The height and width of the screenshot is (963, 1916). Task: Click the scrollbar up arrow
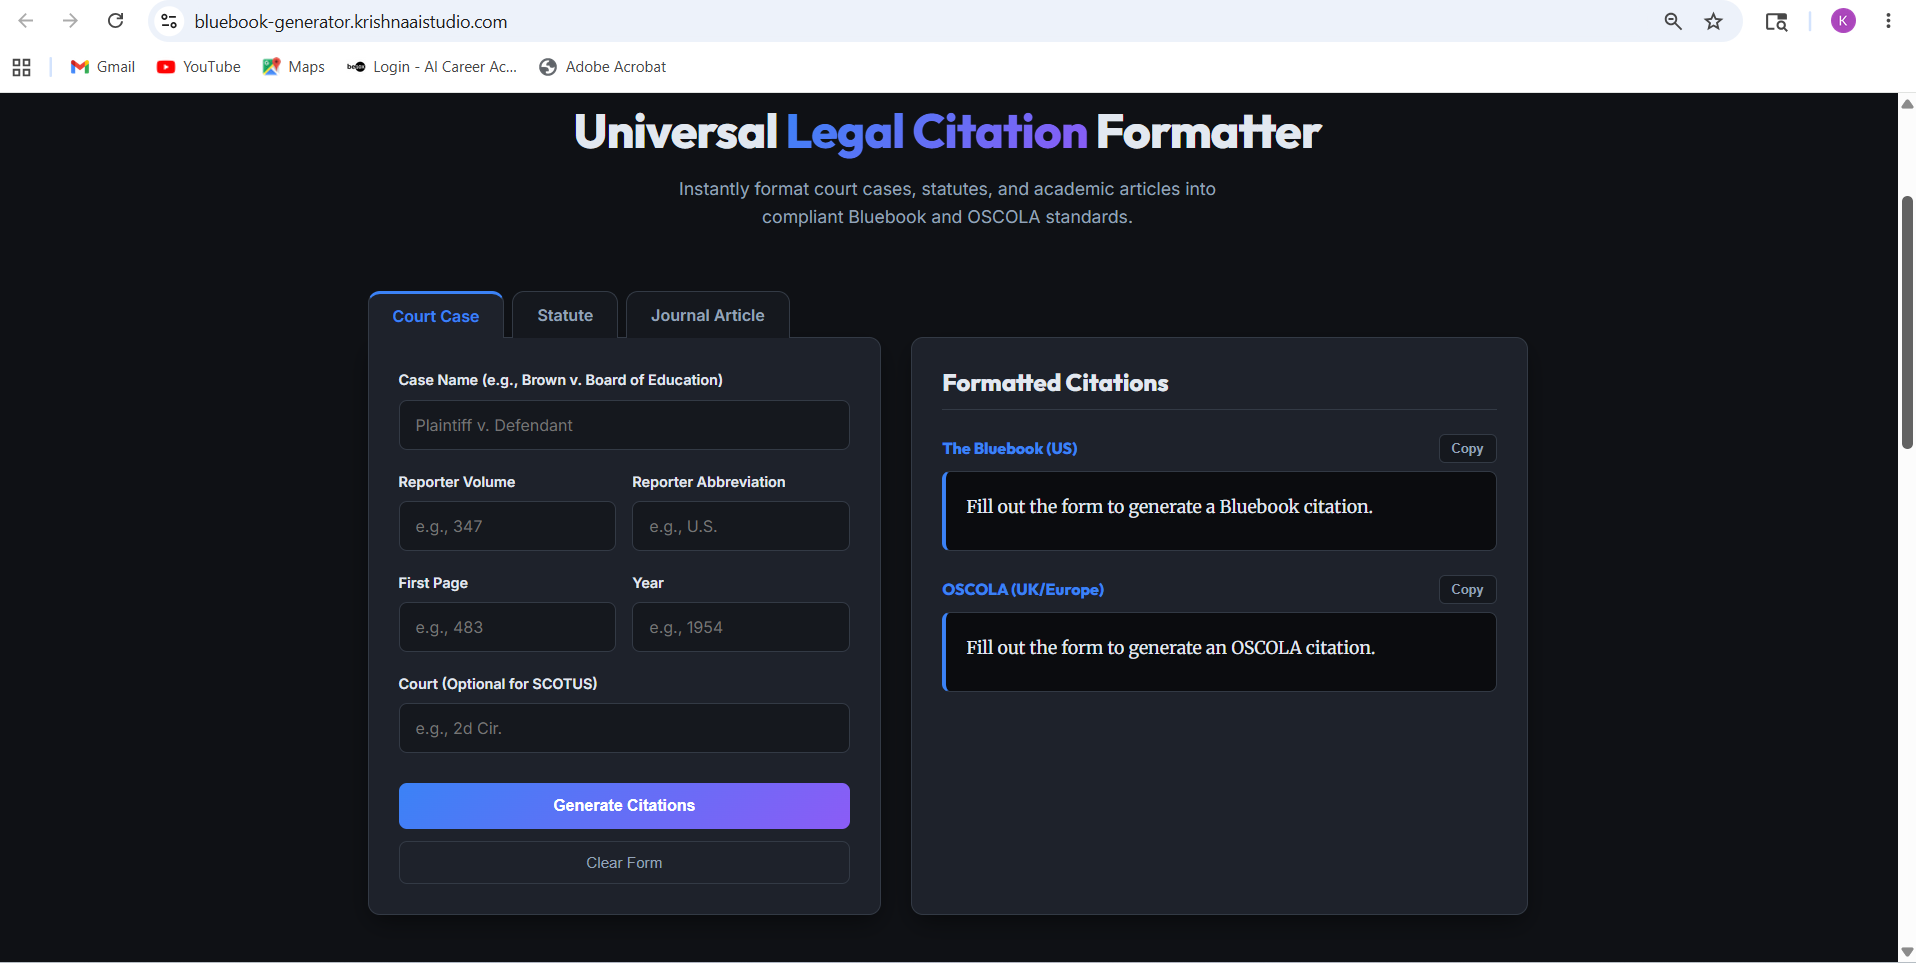coord(1907,103)
